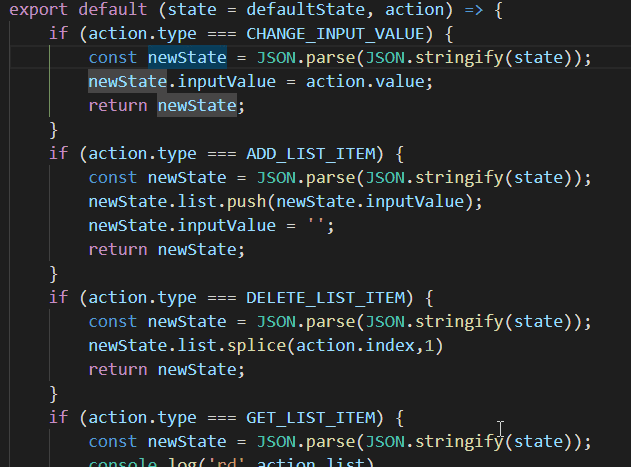The height and width of the screenshot is (467, 631).
Task: Click the arrow function symbol on line one
Action: (x=473, y=9)
